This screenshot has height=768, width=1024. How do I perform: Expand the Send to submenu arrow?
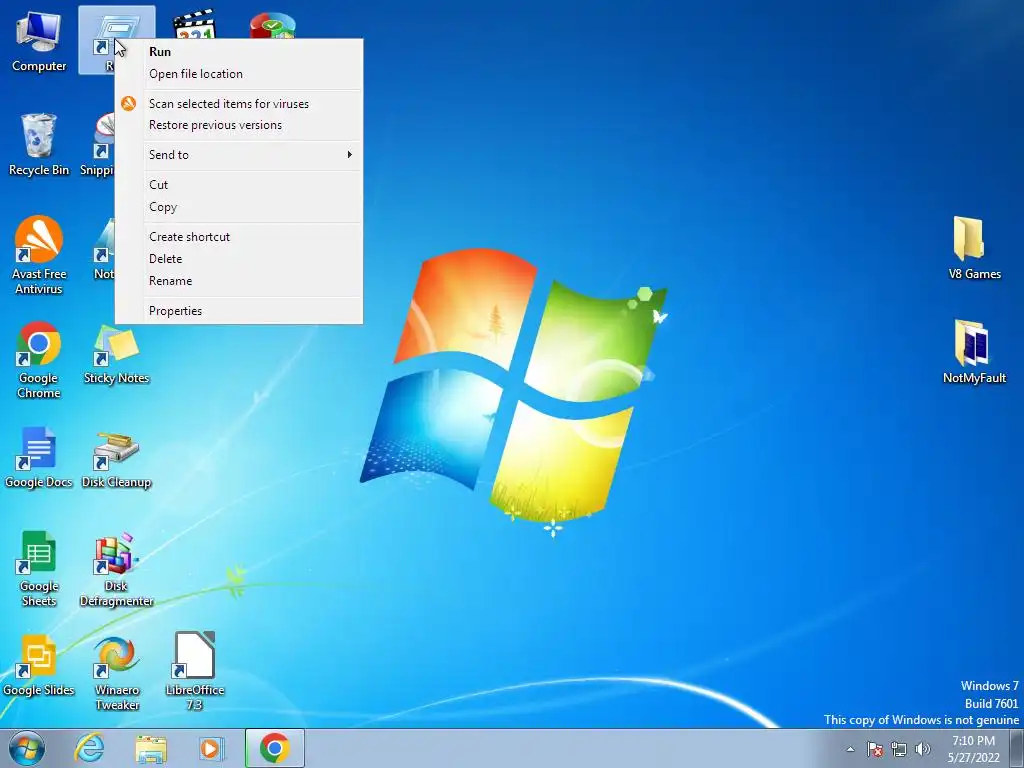pos(349,155)
